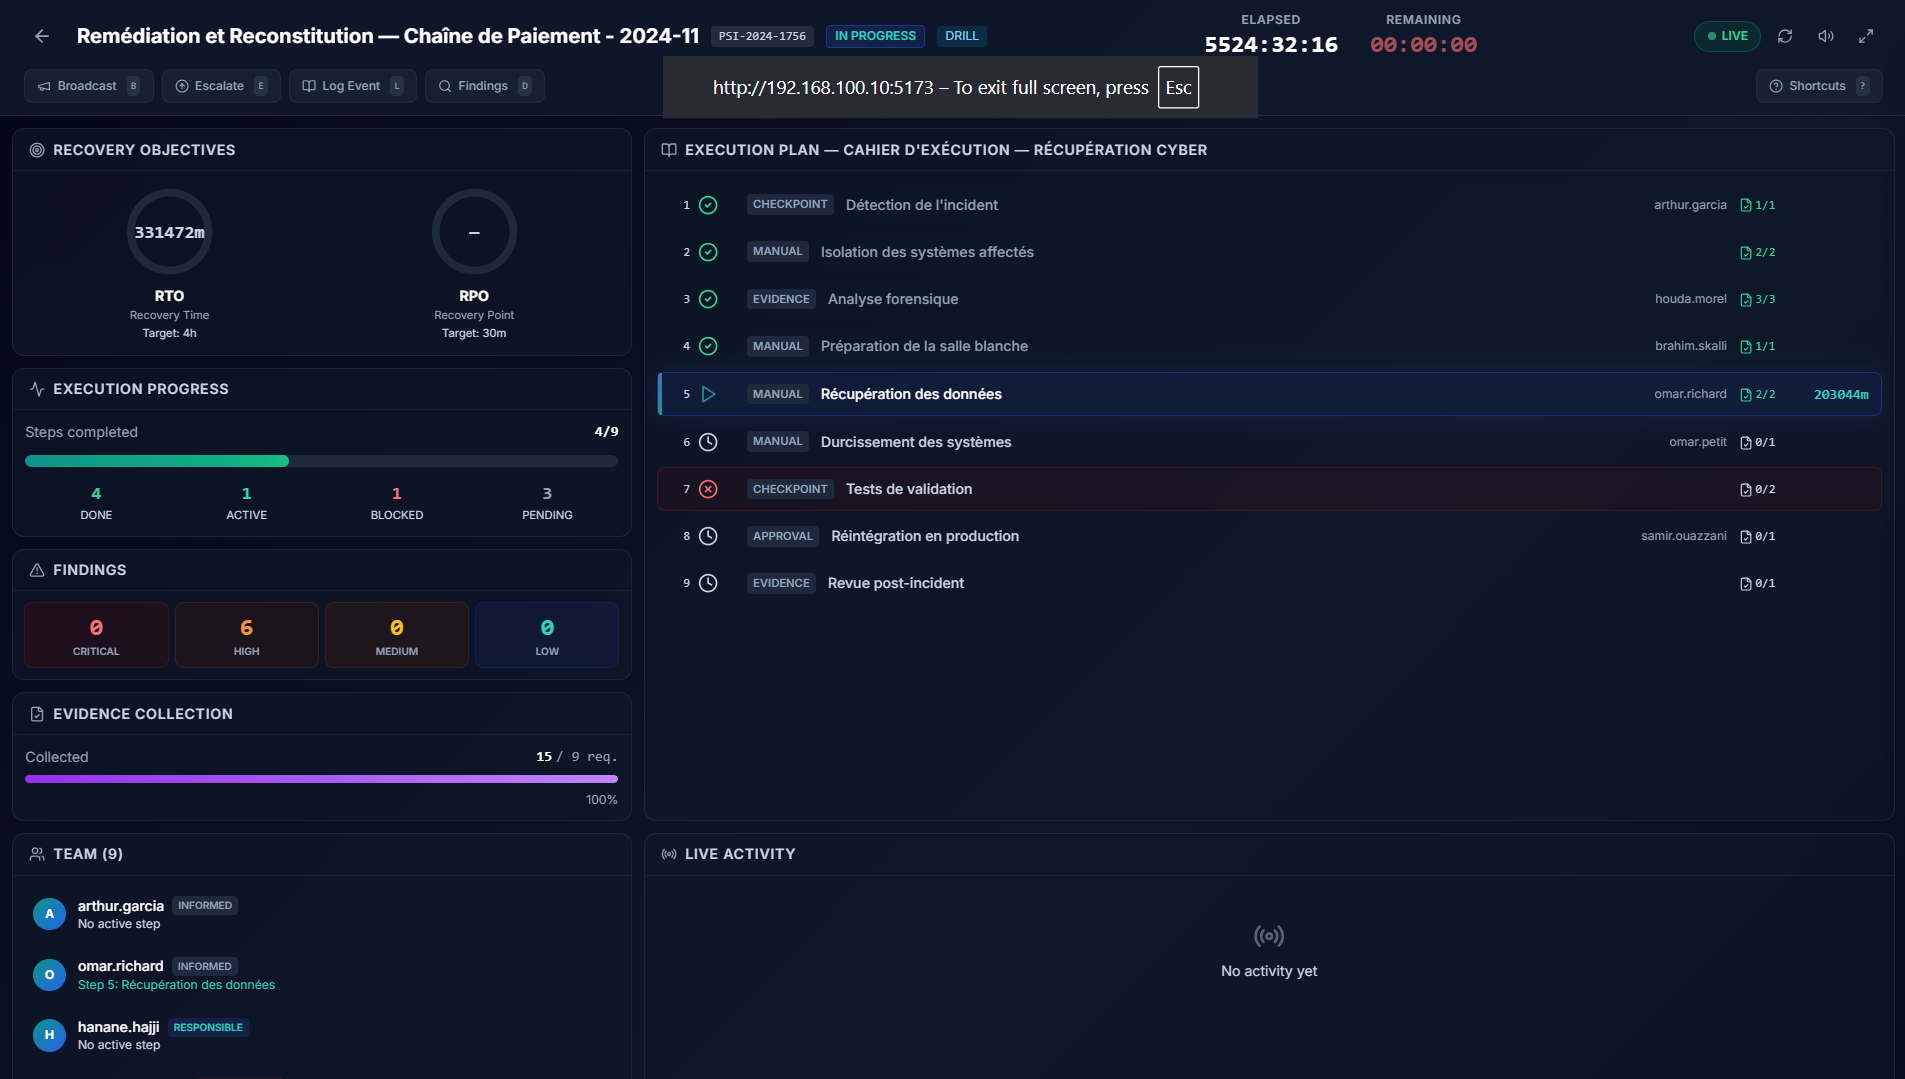Click the play icon on step 5
The width and height of the screenshot is (1905, 1079).
708,394
